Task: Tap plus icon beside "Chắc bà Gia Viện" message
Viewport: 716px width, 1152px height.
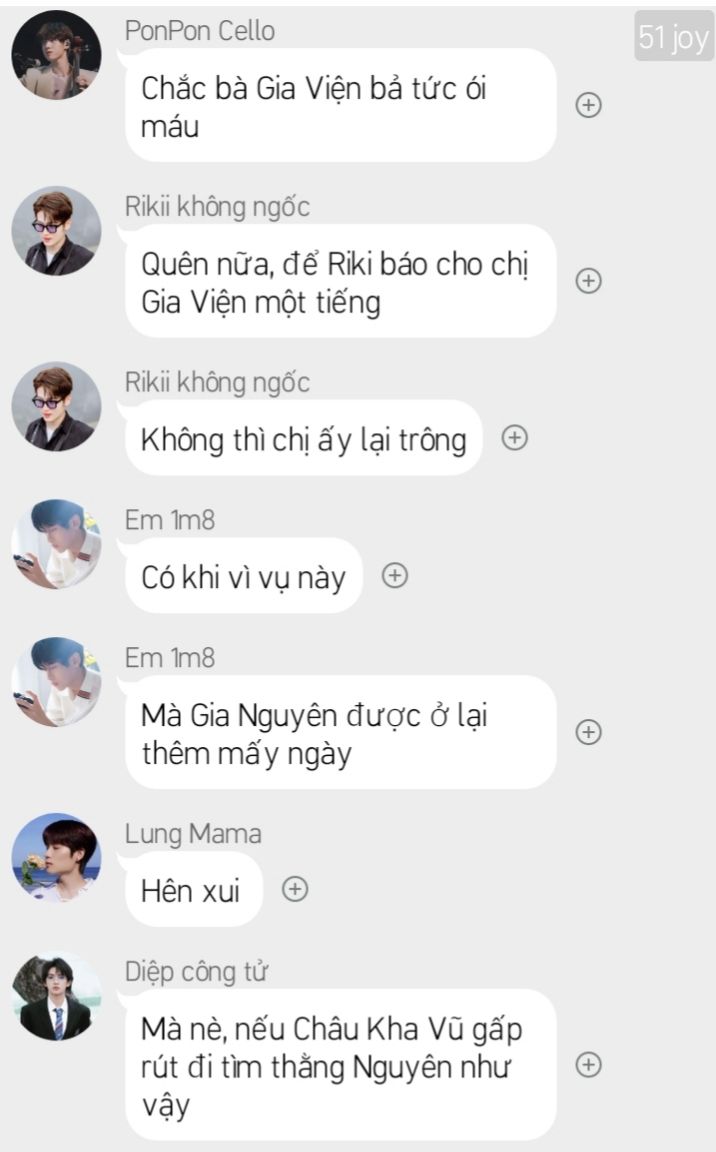Action: (x=588, y=105)
